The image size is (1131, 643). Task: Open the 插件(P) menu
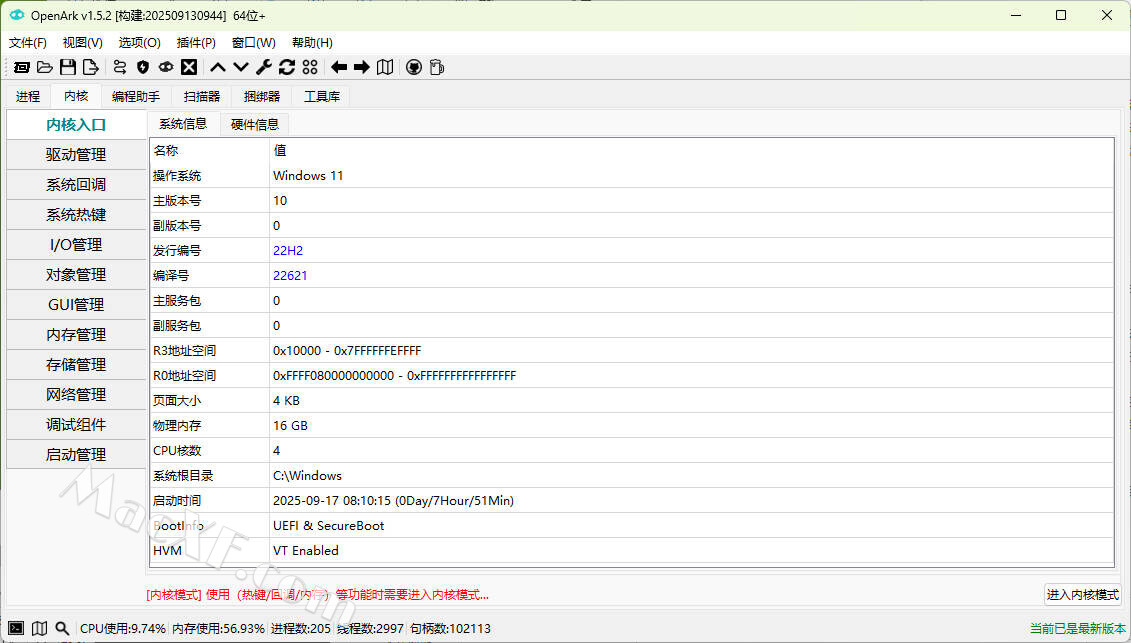[x=196, y=43]
